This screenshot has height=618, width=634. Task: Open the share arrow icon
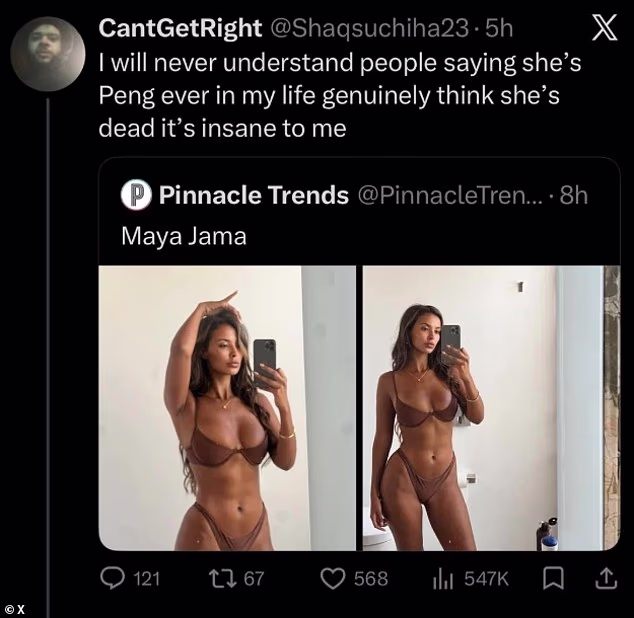pos(605,577)
